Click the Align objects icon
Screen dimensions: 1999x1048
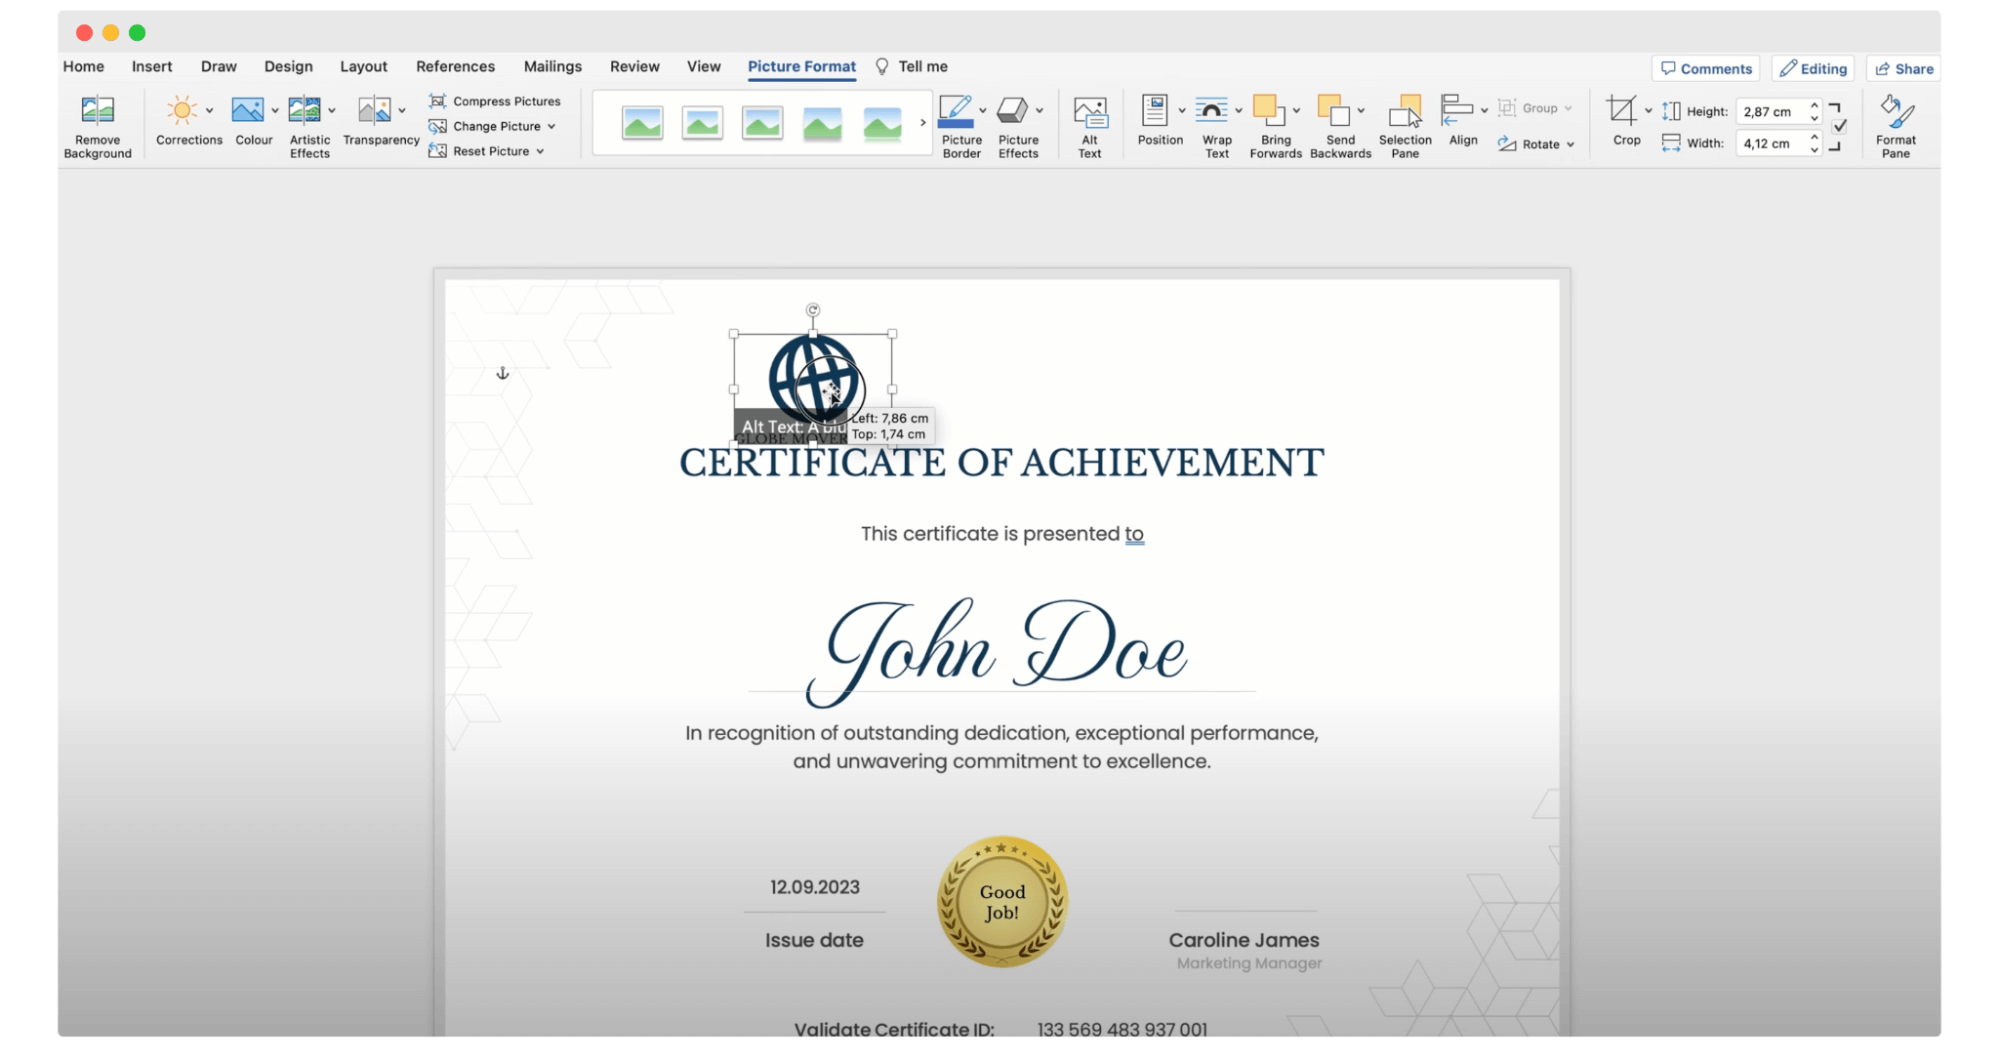click(x=1457, y=110)
